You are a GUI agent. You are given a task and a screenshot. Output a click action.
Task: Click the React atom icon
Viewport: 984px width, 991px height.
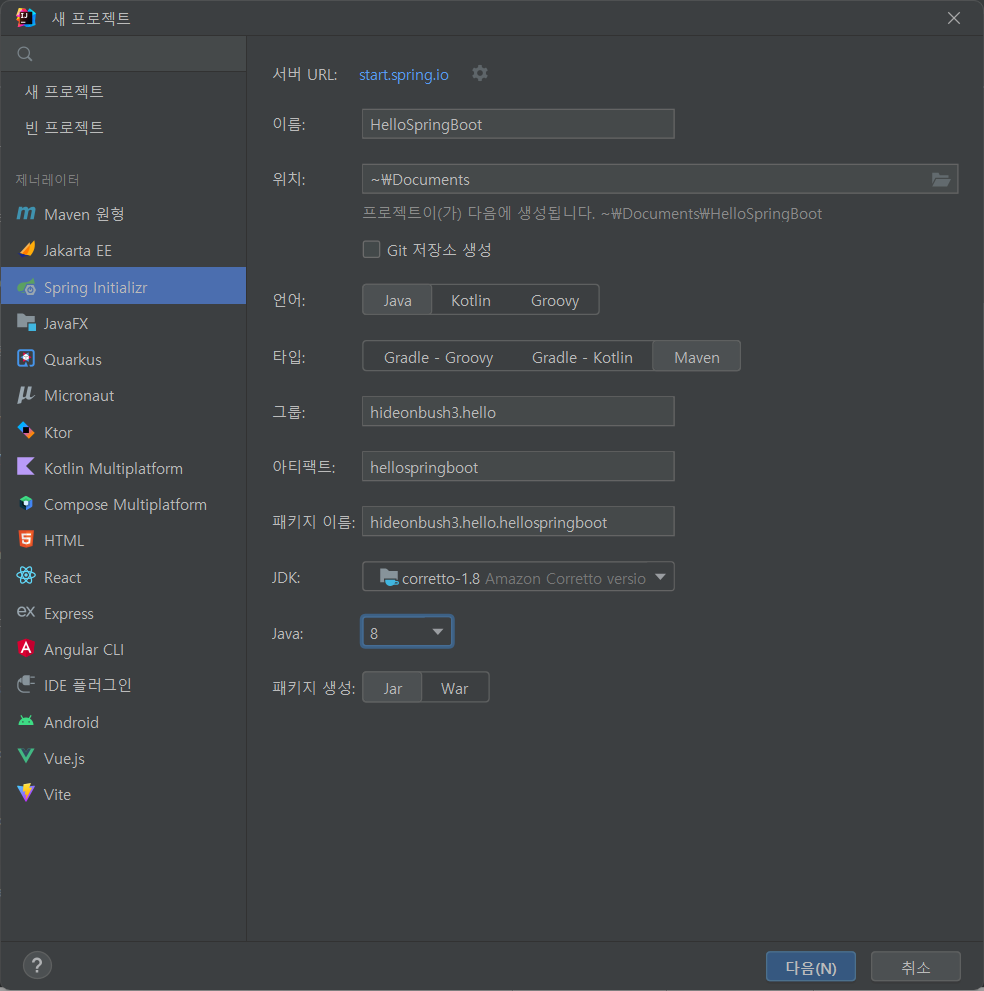26,576
